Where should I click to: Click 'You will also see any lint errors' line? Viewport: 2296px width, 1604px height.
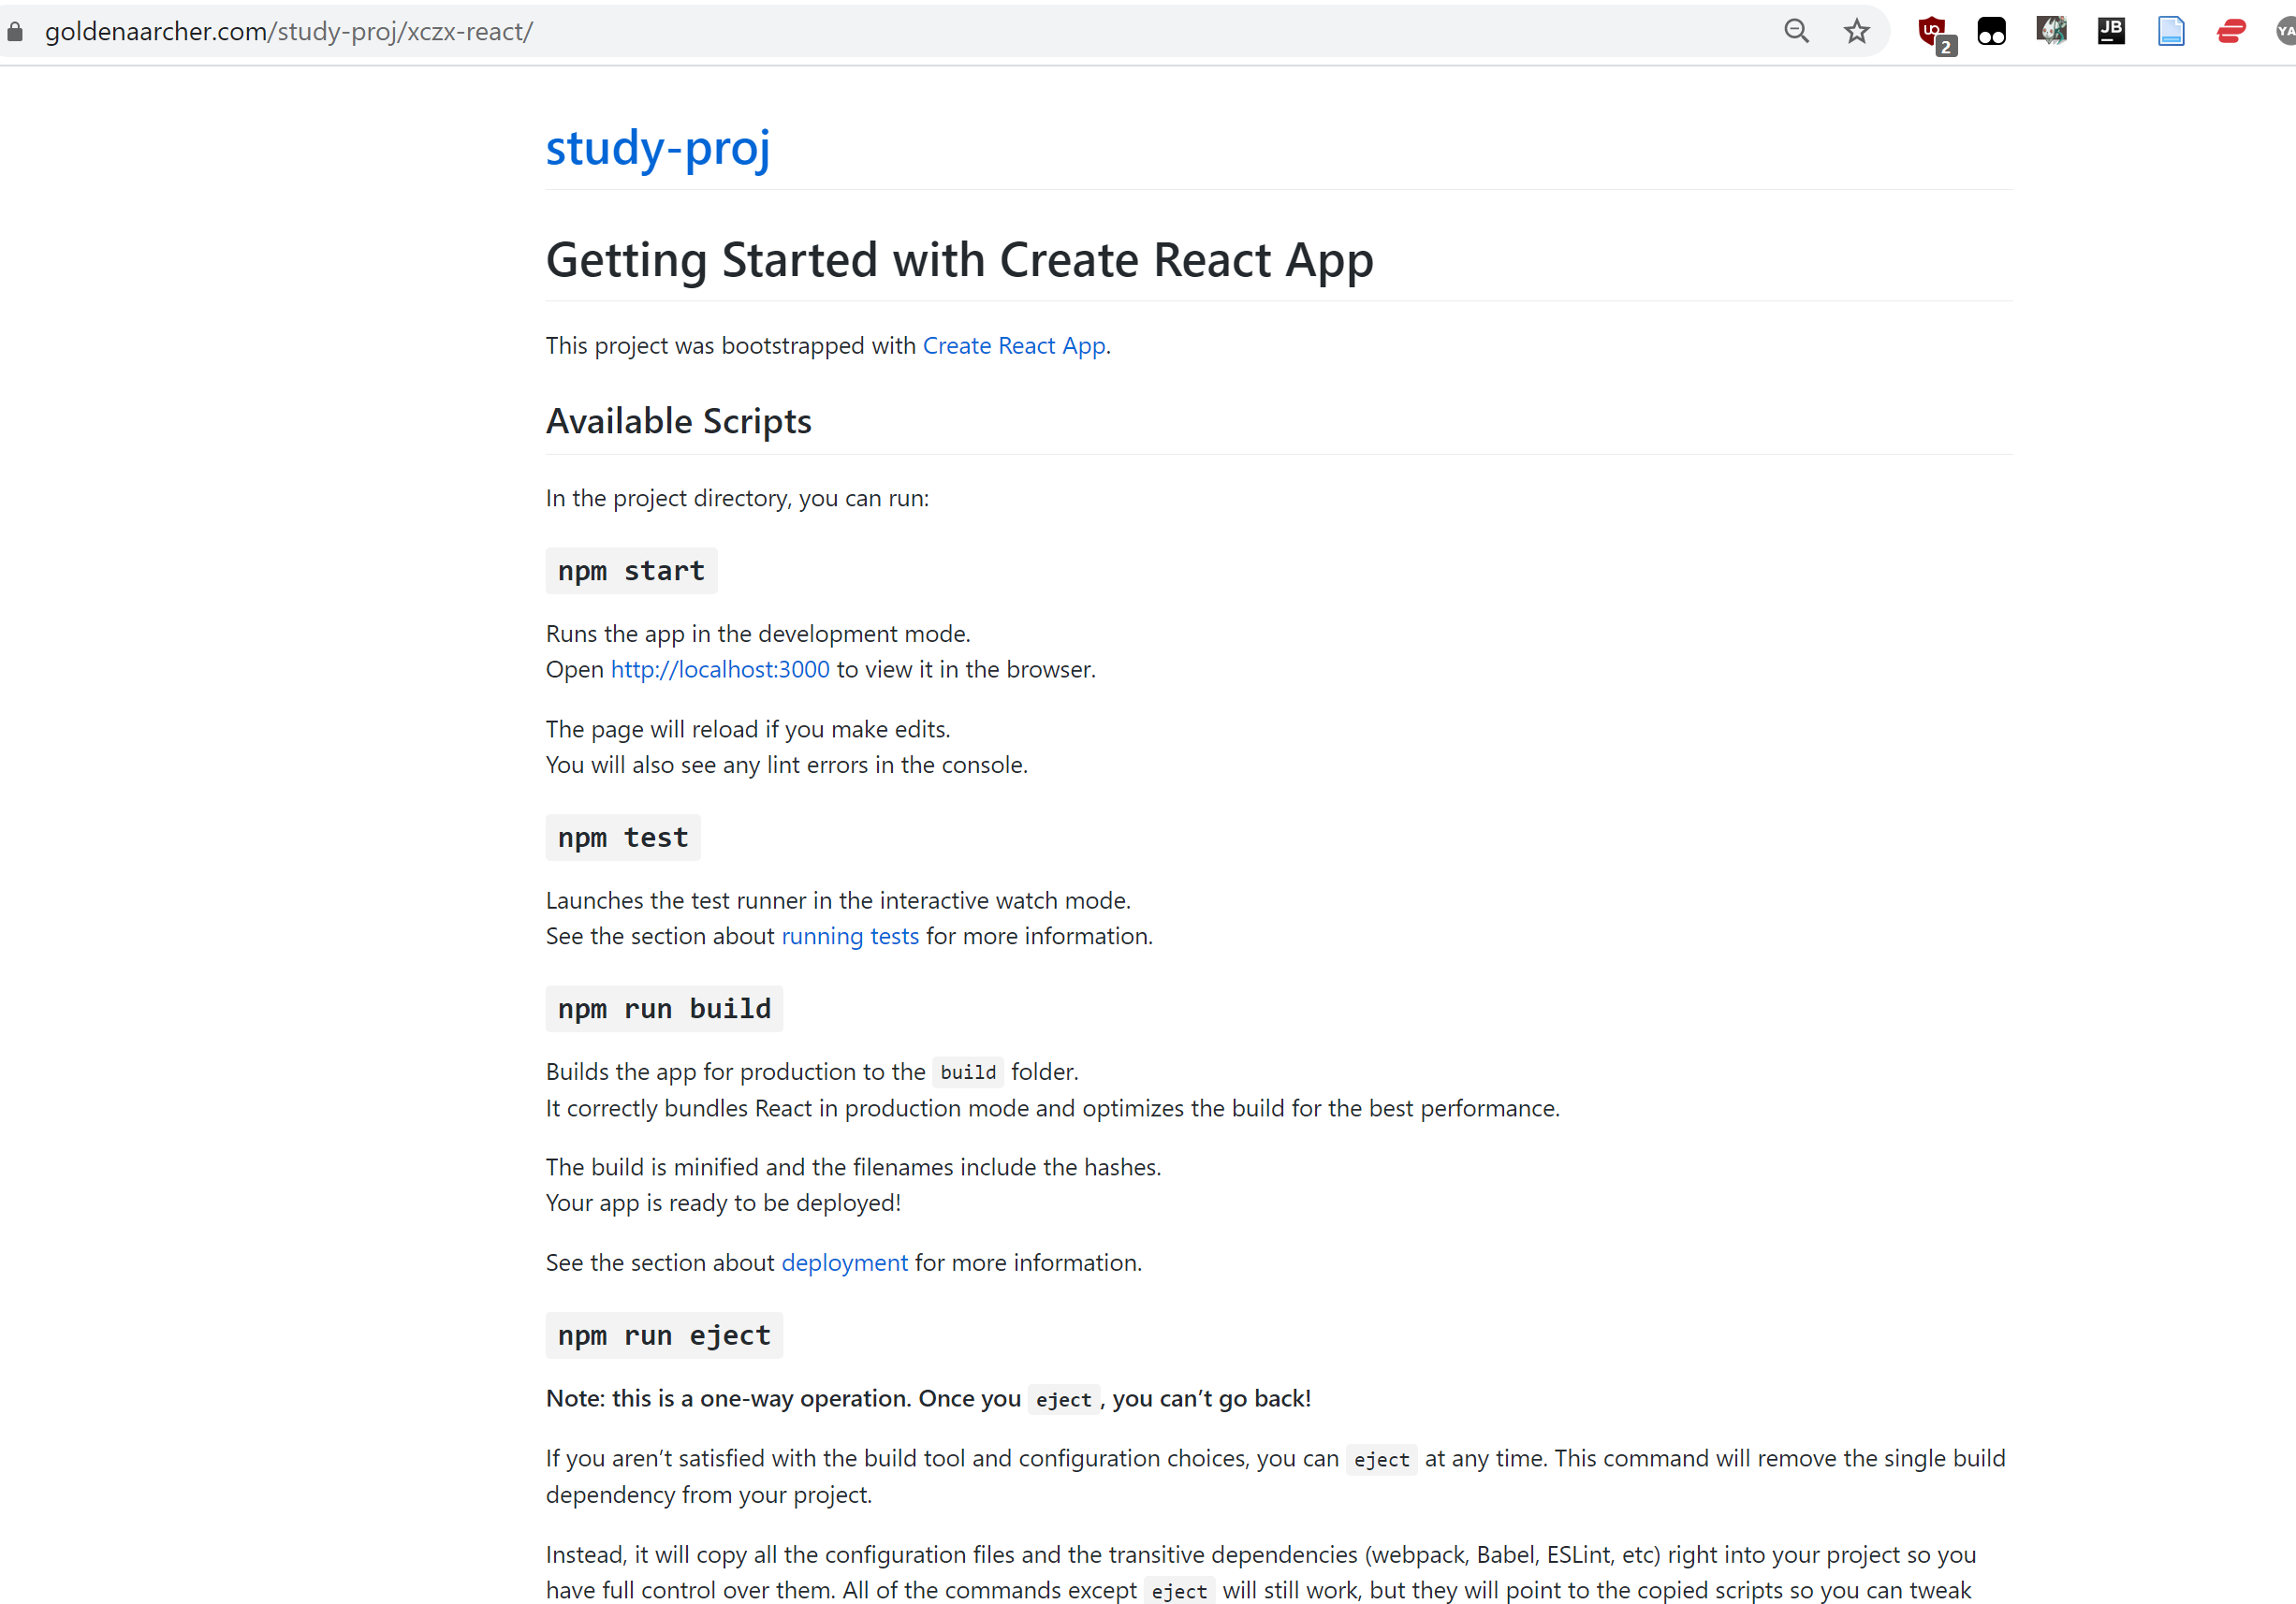tap(787, 765)
